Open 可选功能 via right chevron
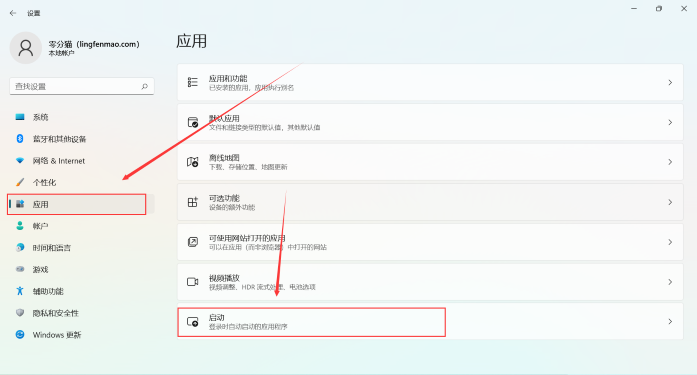 click(x=670, y=202)
